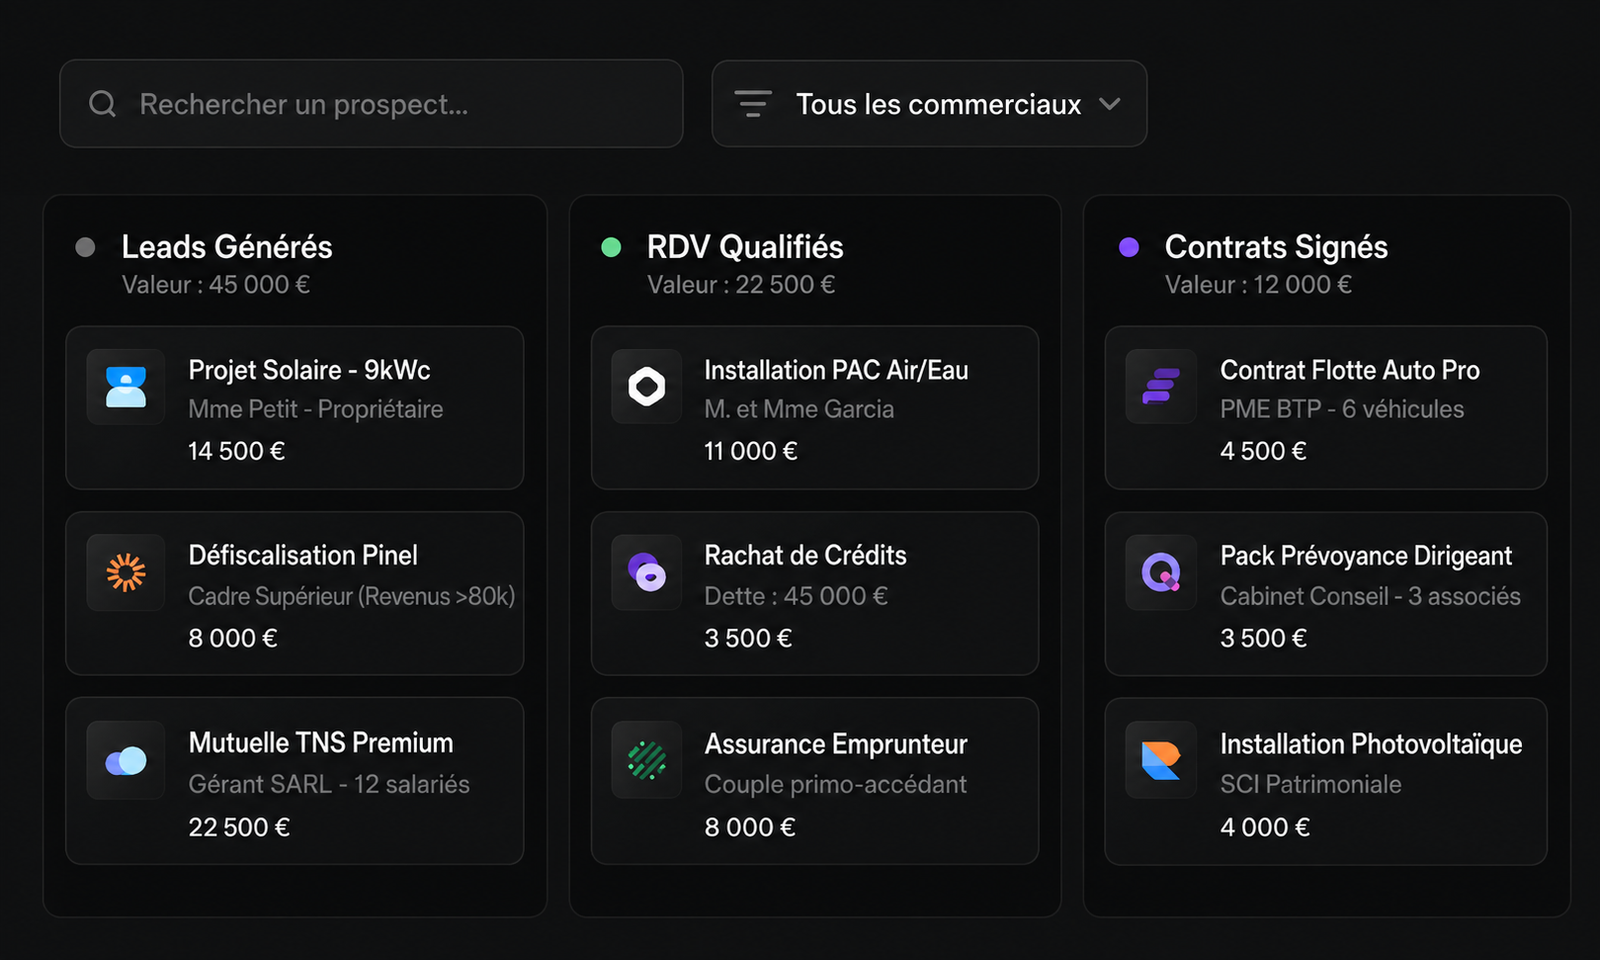The height and width of the screenshot is (960, 1600).
Task: Click the orange-blue icon on Installation Photovoltaïque
Action: pos(1161,760)
